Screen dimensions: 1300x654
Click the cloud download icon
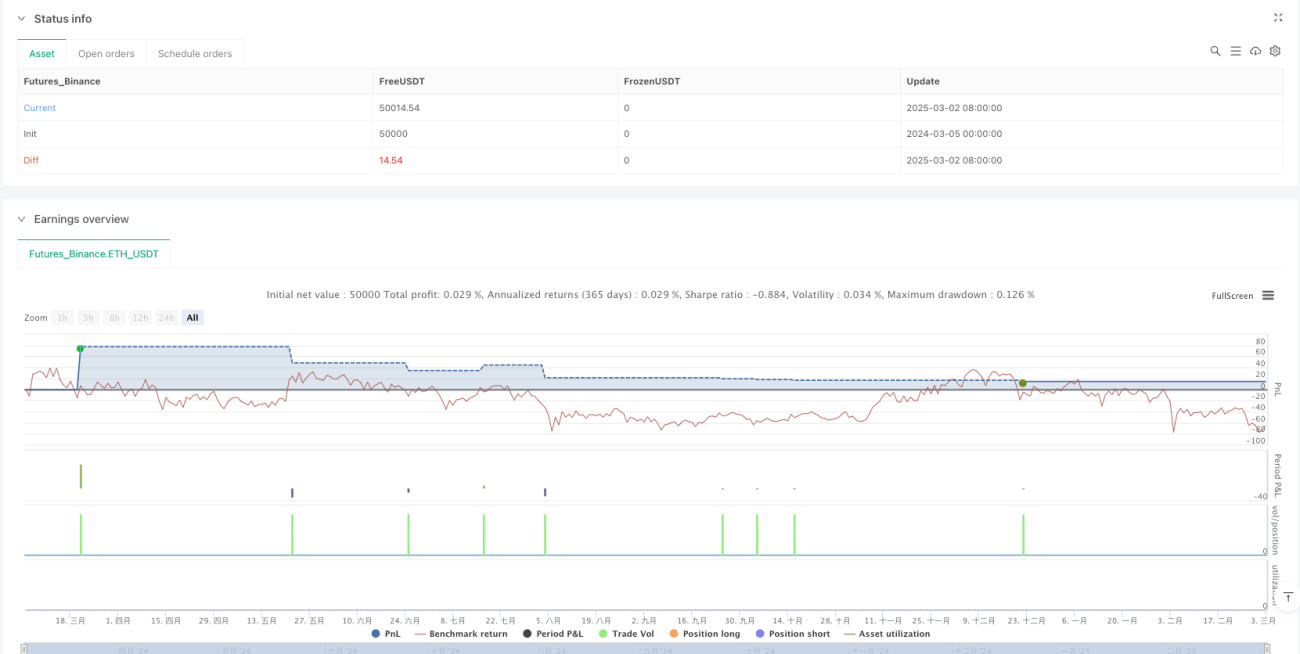(1255, 51)
